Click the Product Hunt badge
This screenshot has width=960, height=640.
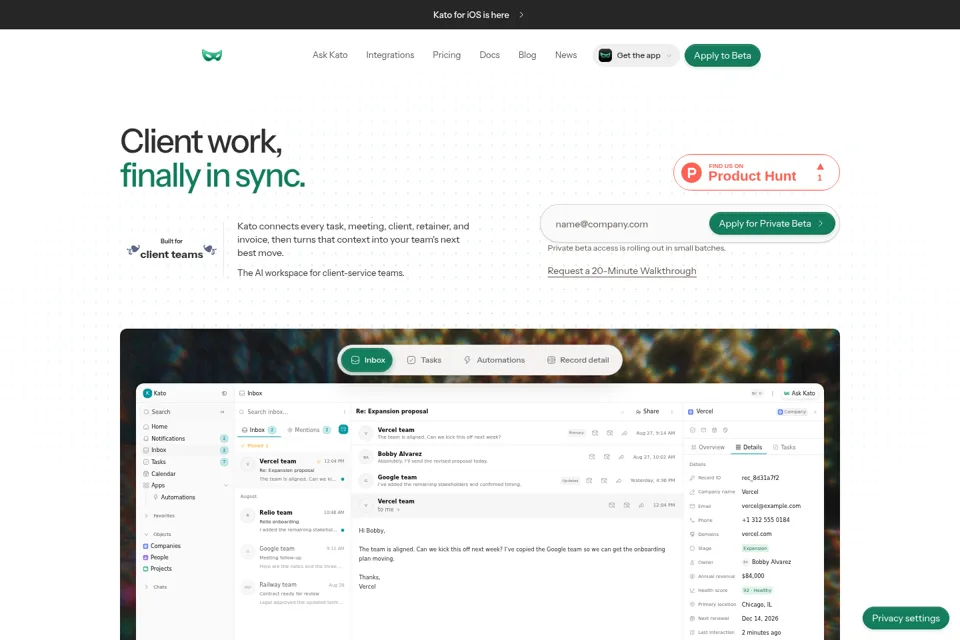click(756, 173)
